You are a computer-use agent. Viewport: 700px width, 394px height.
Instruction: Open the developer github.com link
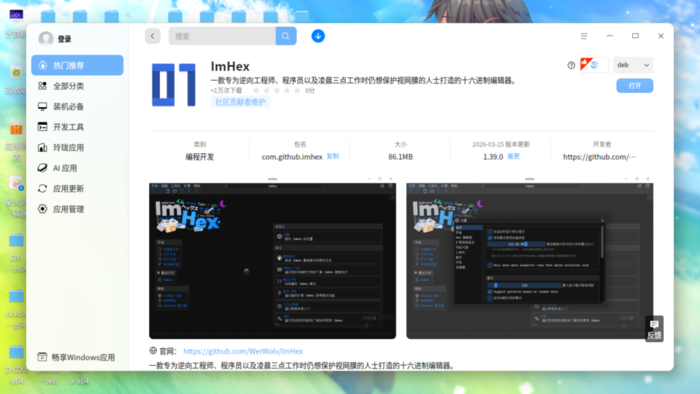point(599,157)
